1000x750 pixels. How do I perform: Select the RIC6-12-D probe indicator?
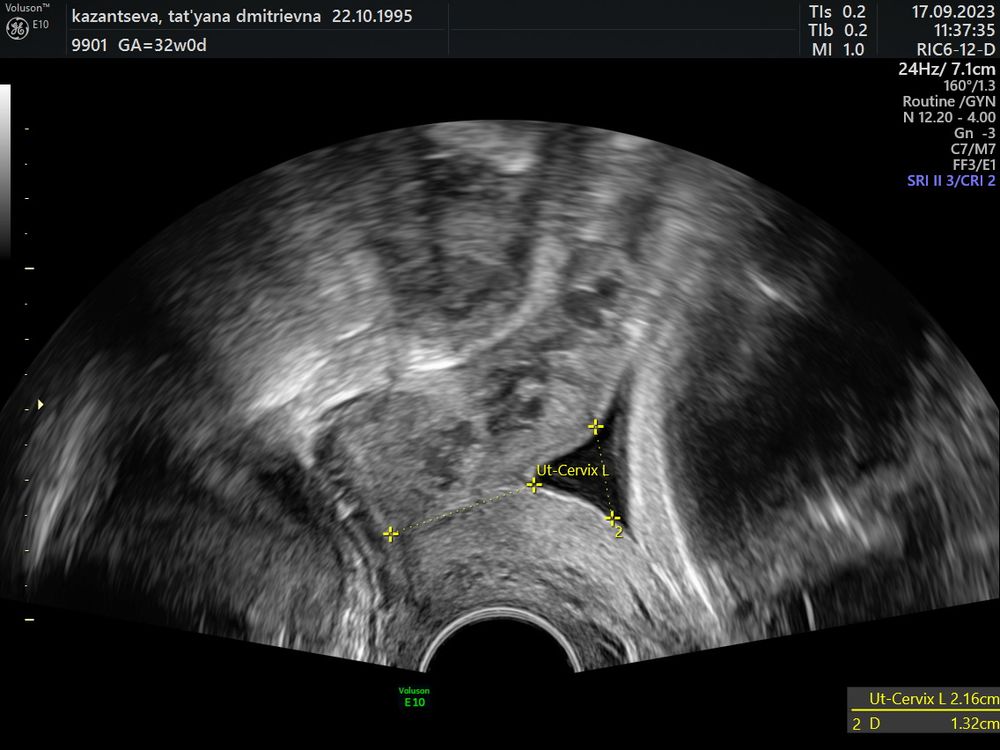click(955, 50)
